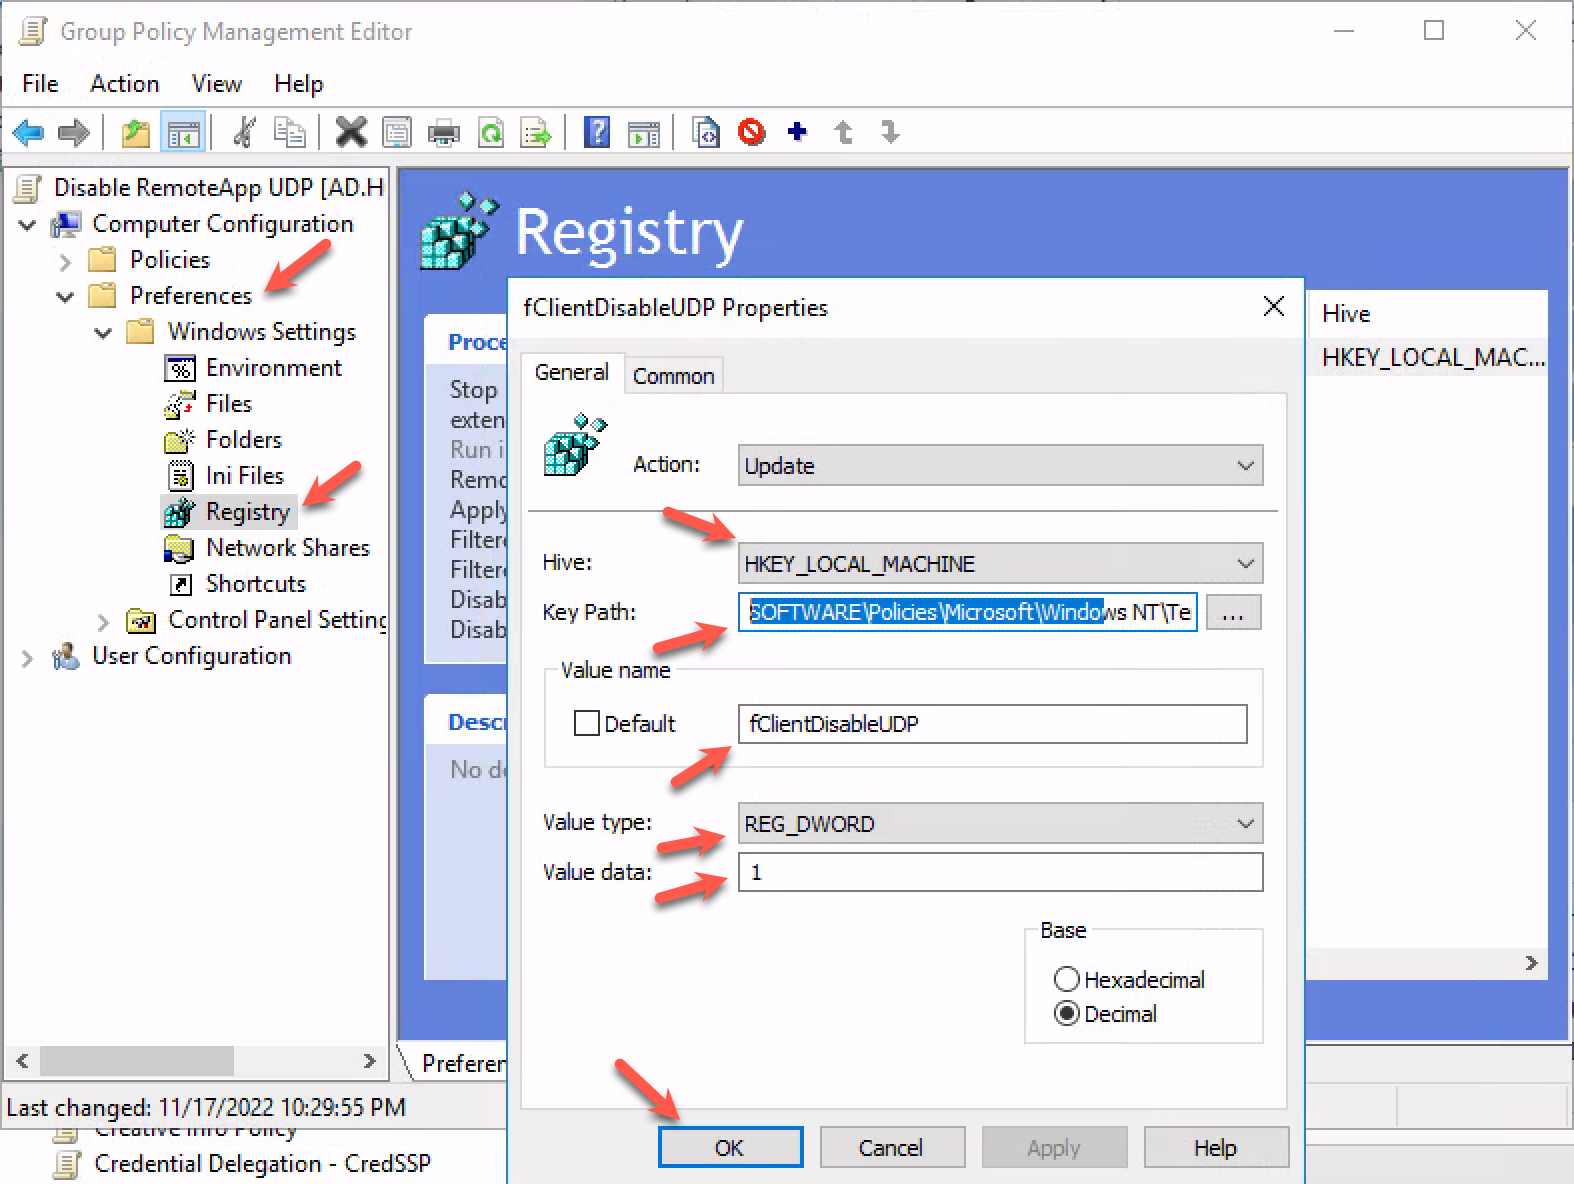This screenshot has height=1184, width=1574.
Task: Collapse the Preferences folder node
Action: [x=65, y=297]
